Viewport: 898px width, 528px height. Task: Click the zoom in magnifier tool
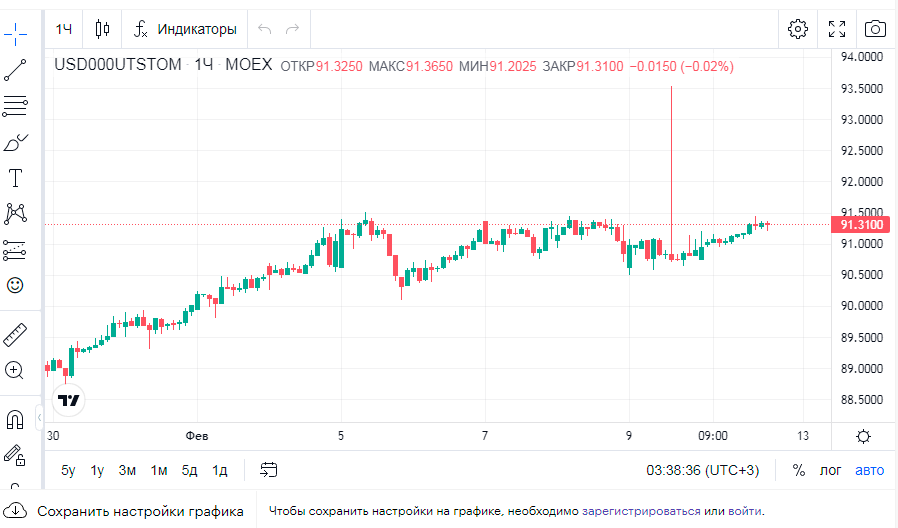pyautogui.click(x=15, y=370)
